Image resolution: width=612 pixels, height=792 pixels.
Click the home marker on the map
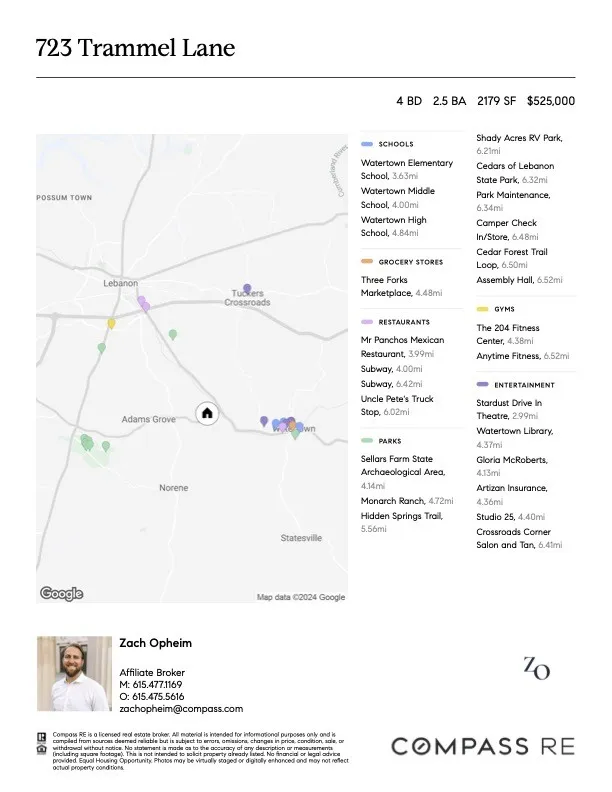tap(207, 412)
